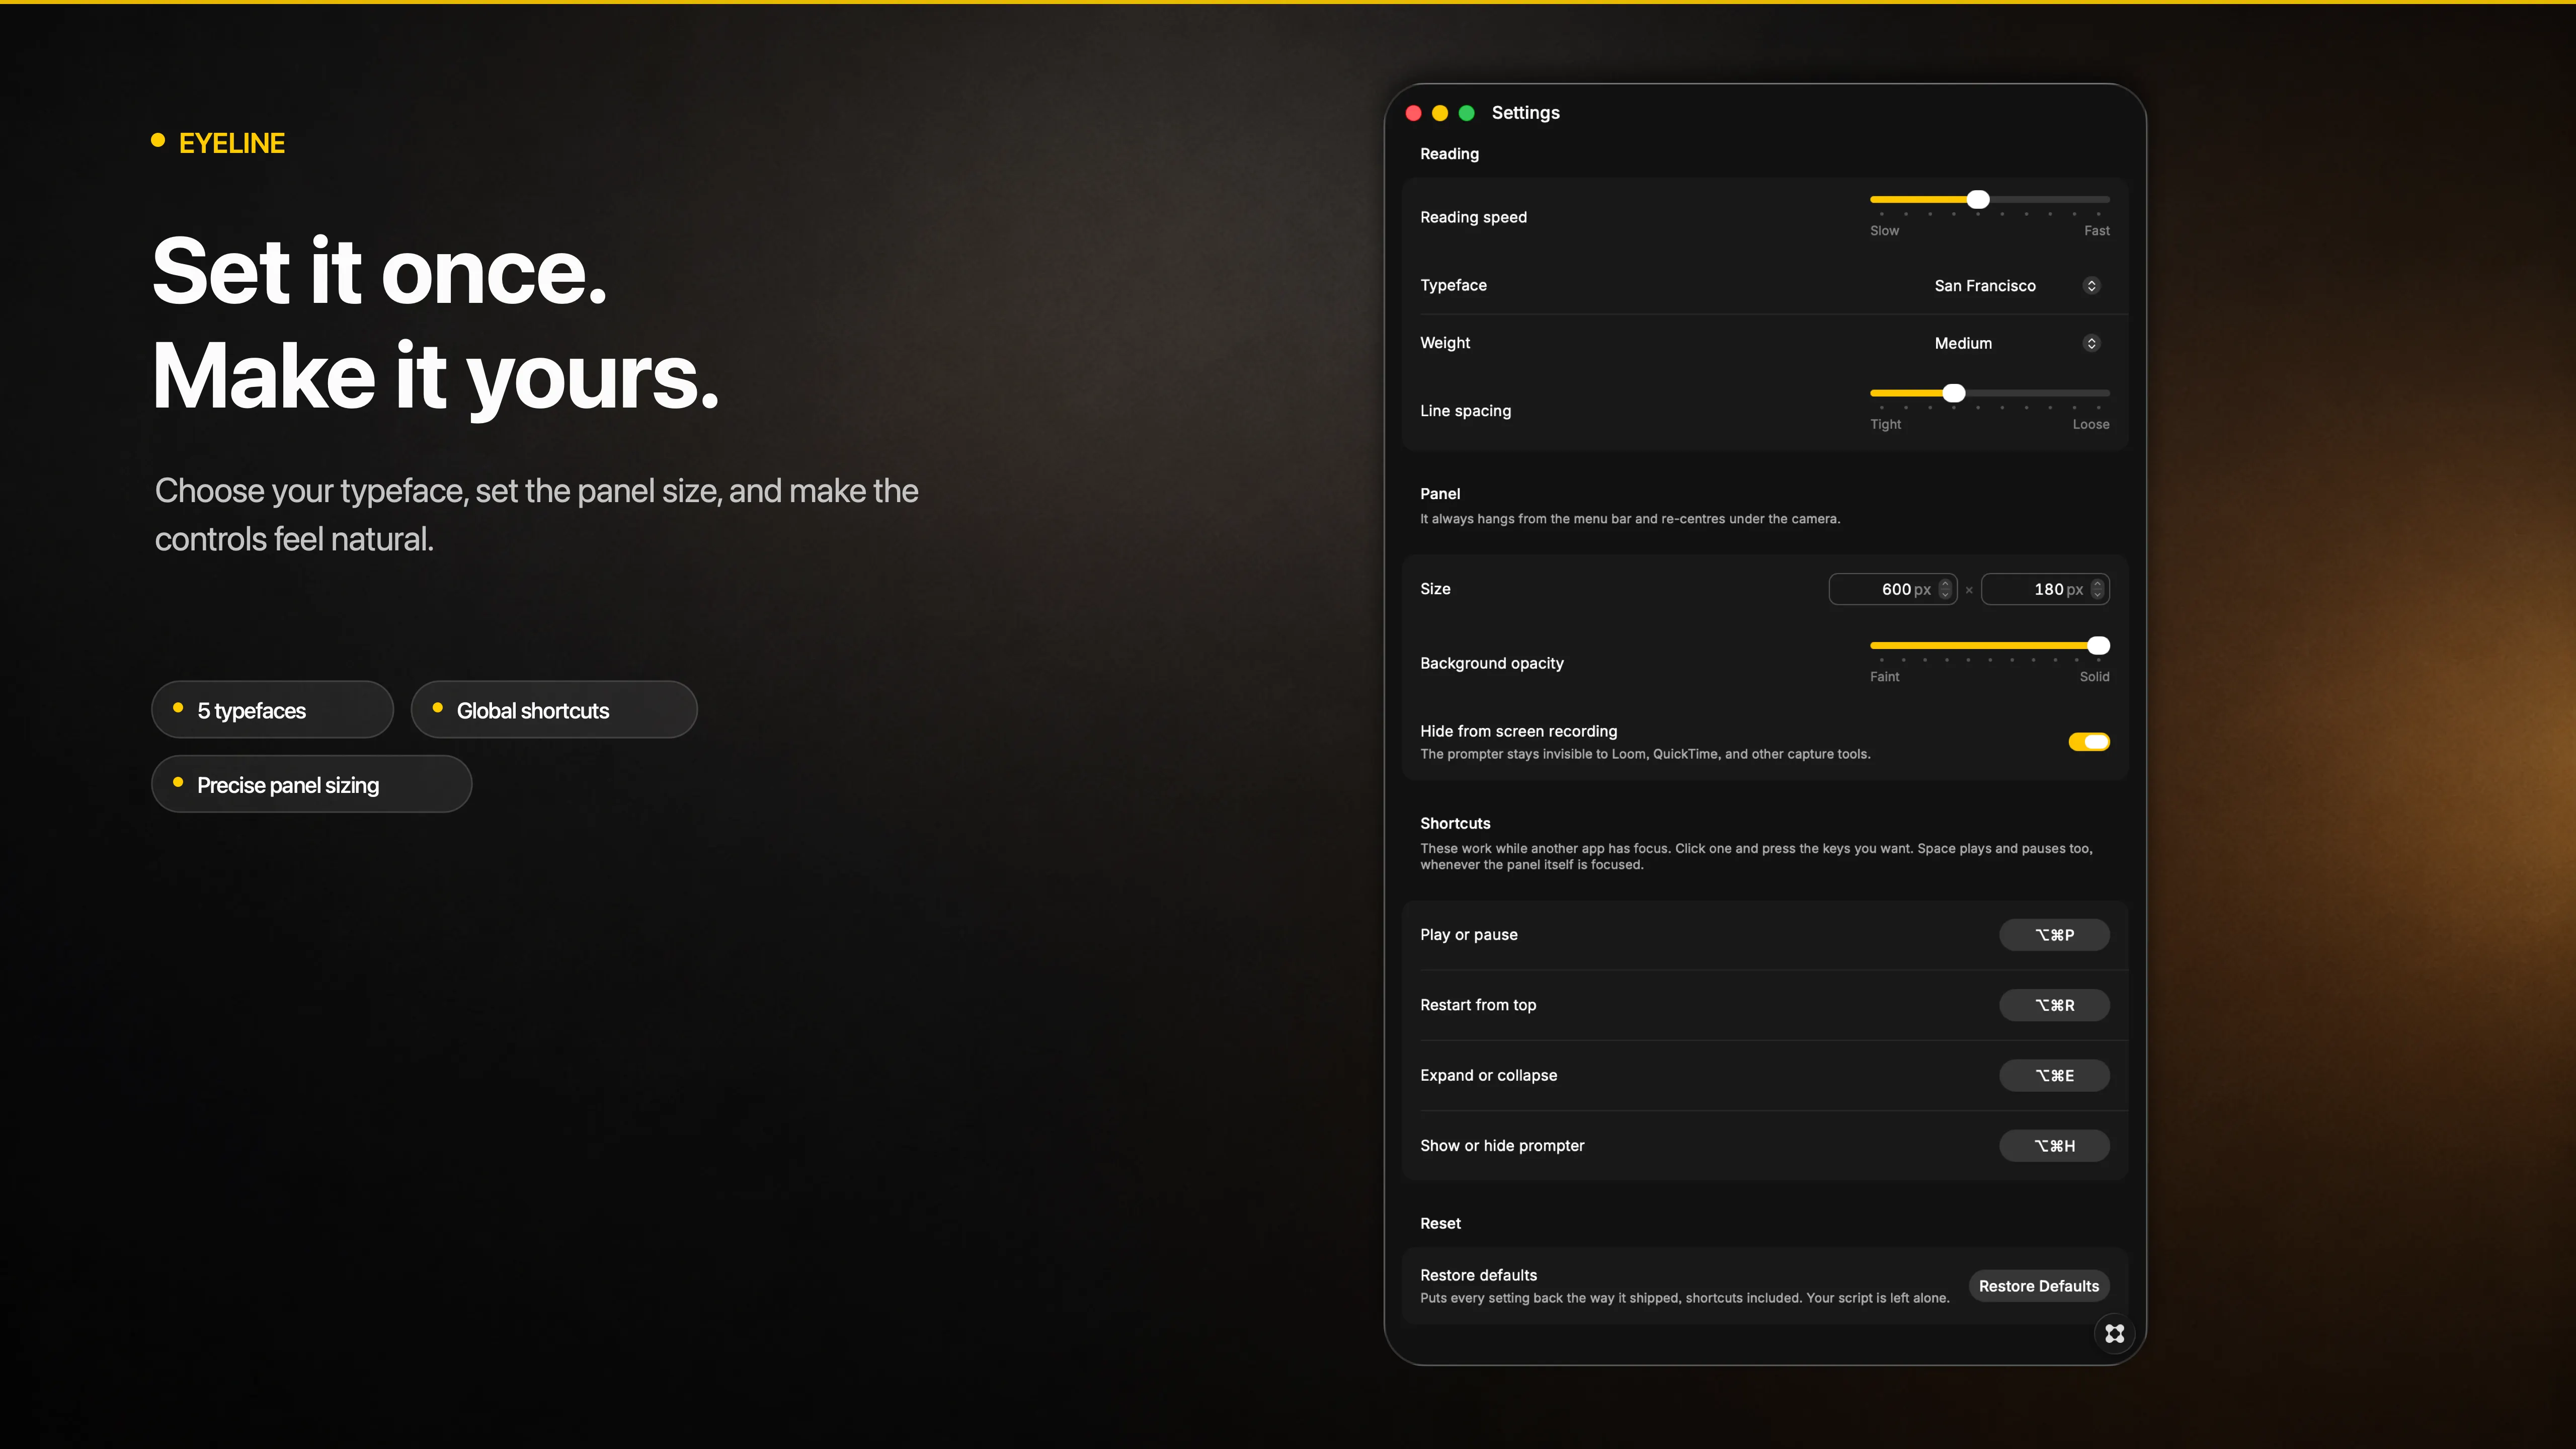Click the 'Fast' label under Reading speed

[x=2096, y=230]
